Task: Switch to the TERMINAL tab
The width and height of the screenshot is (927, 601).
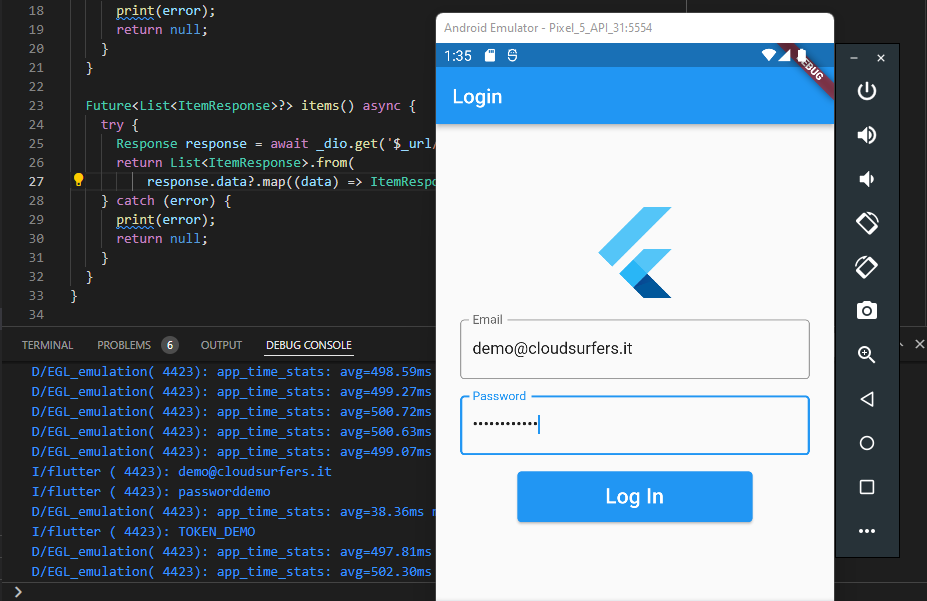Action: point(47,345)
